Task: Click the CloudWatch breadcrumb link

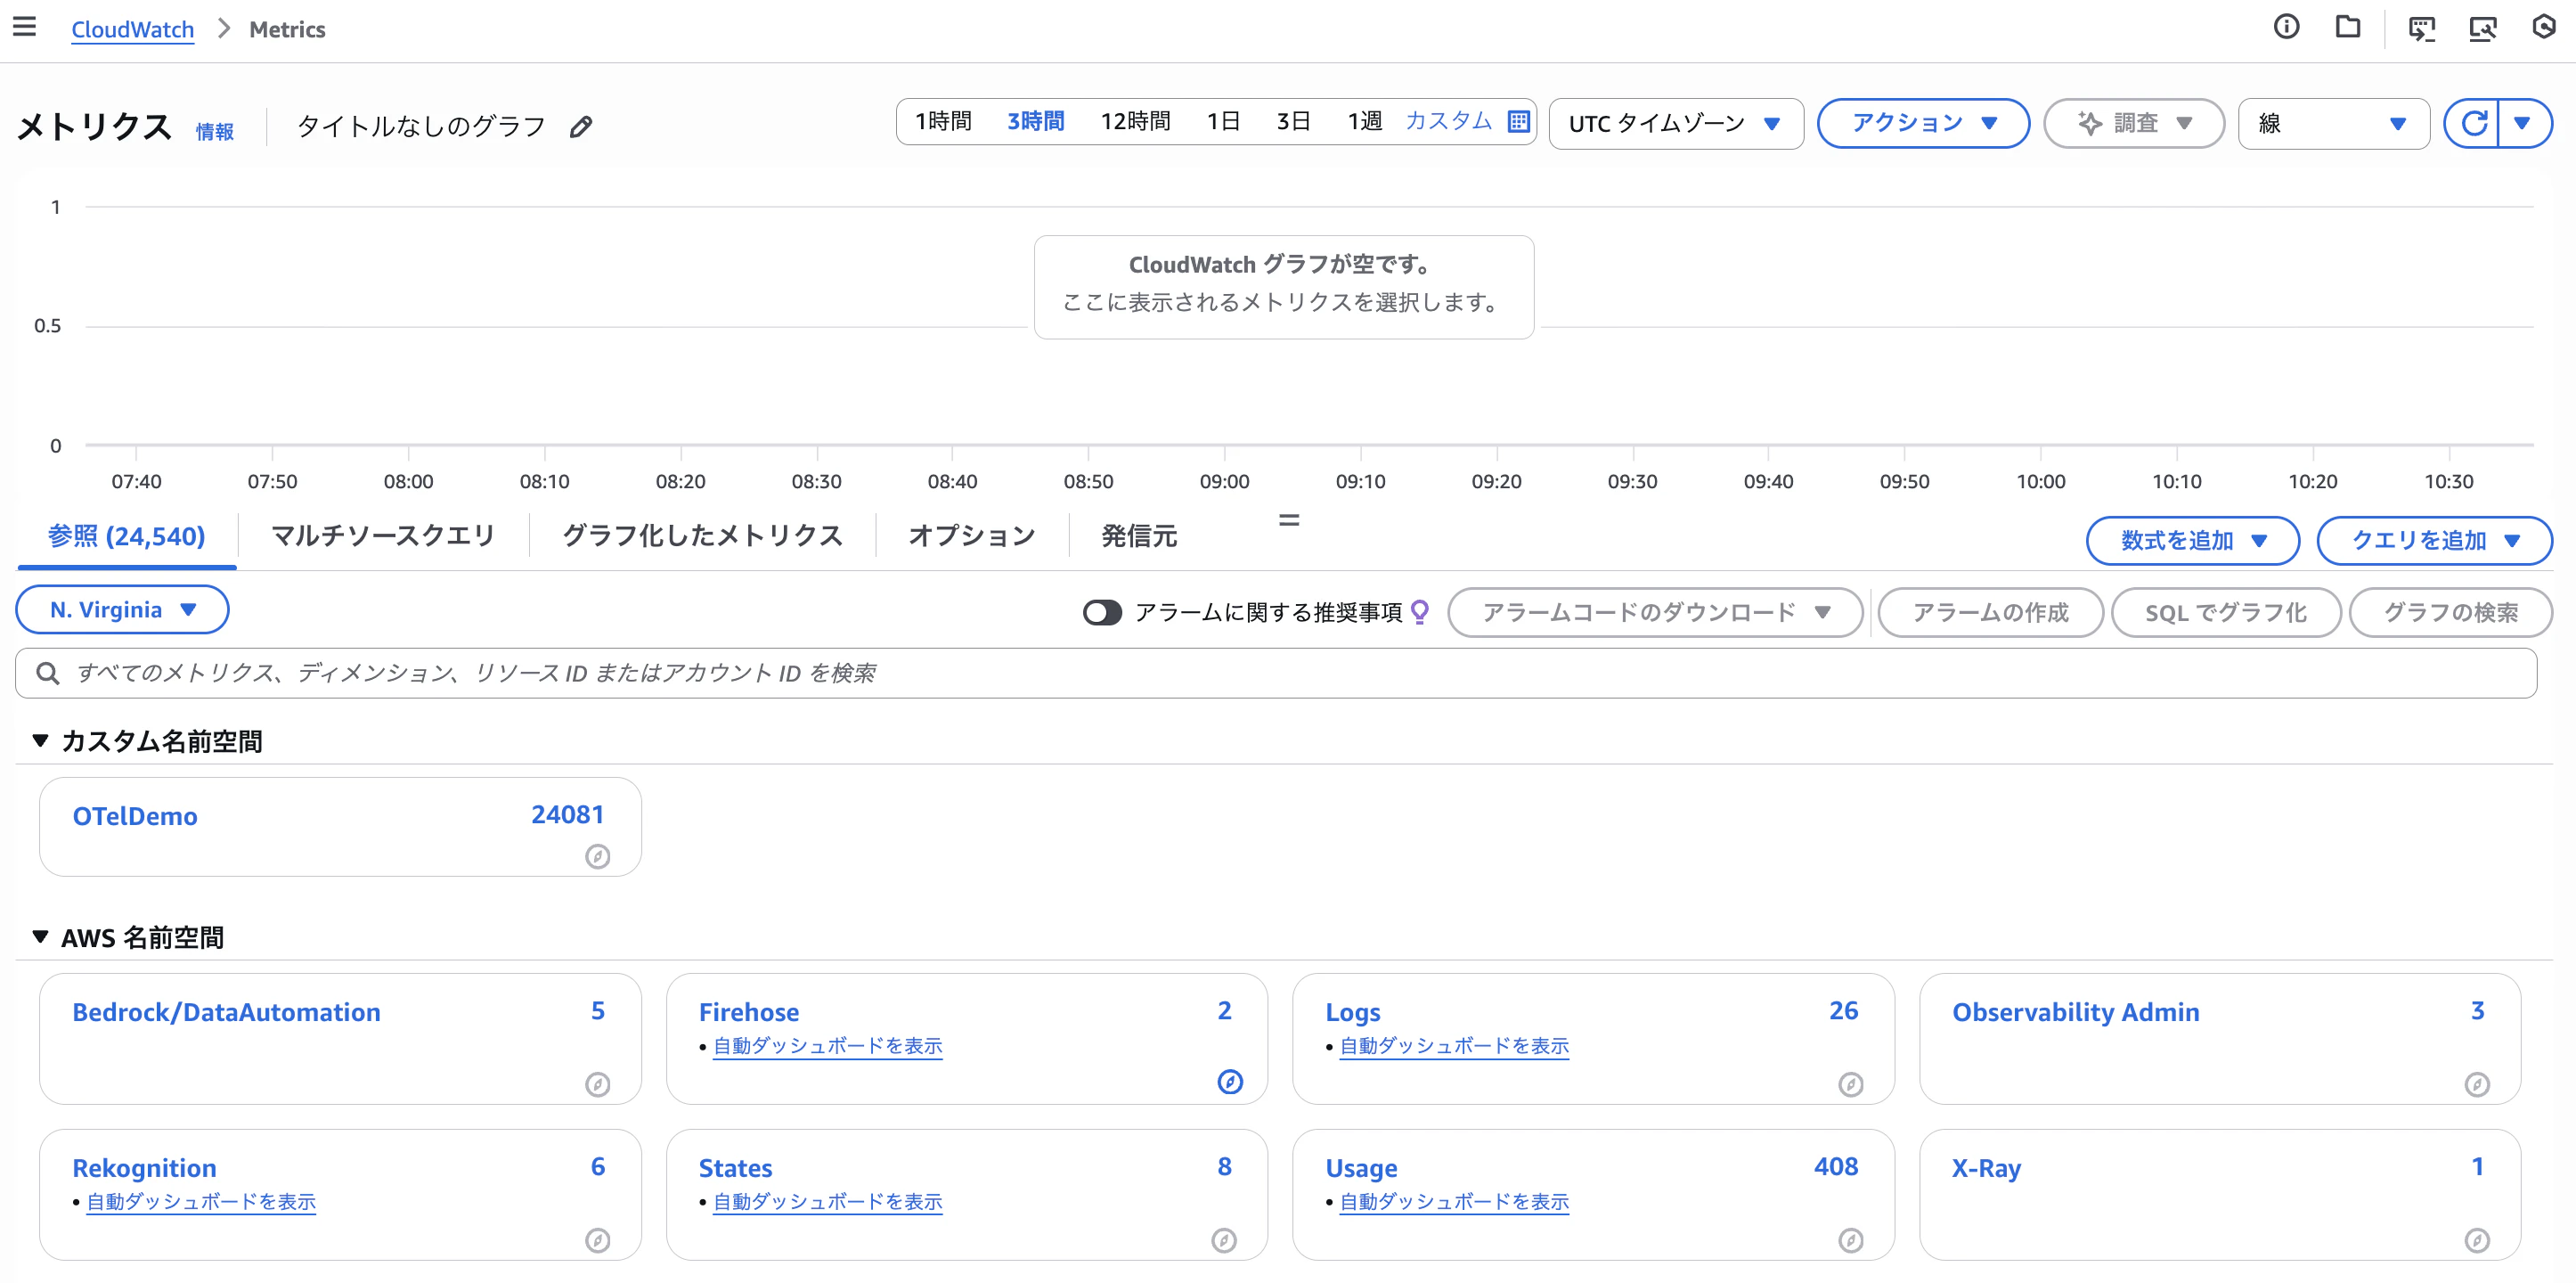Action: pos(133,29)
